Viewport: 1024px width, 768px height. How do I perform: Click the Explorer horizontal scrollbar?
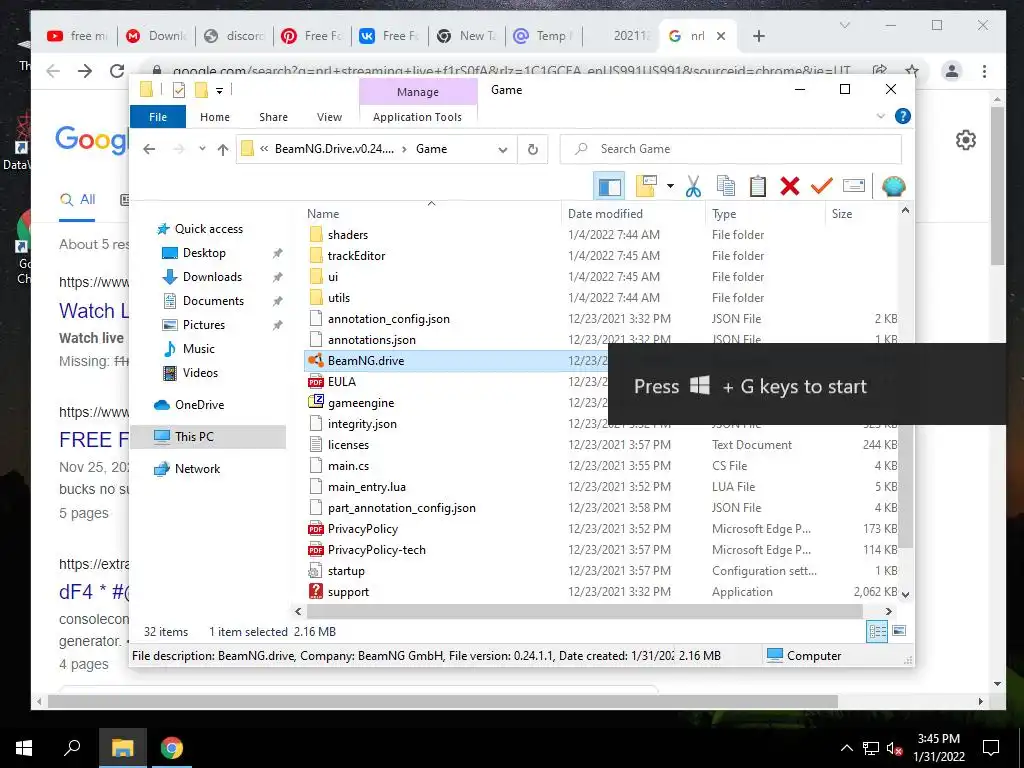coord(584,612)
